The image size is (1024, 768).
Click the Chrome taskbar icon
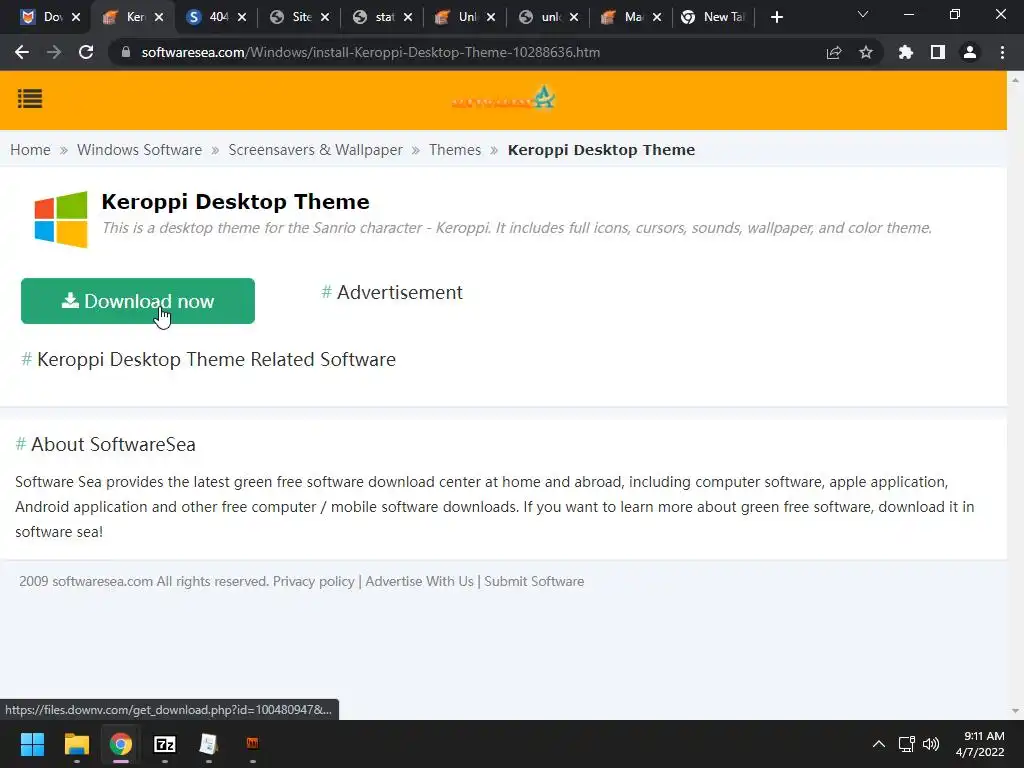(x=121, y=744)
